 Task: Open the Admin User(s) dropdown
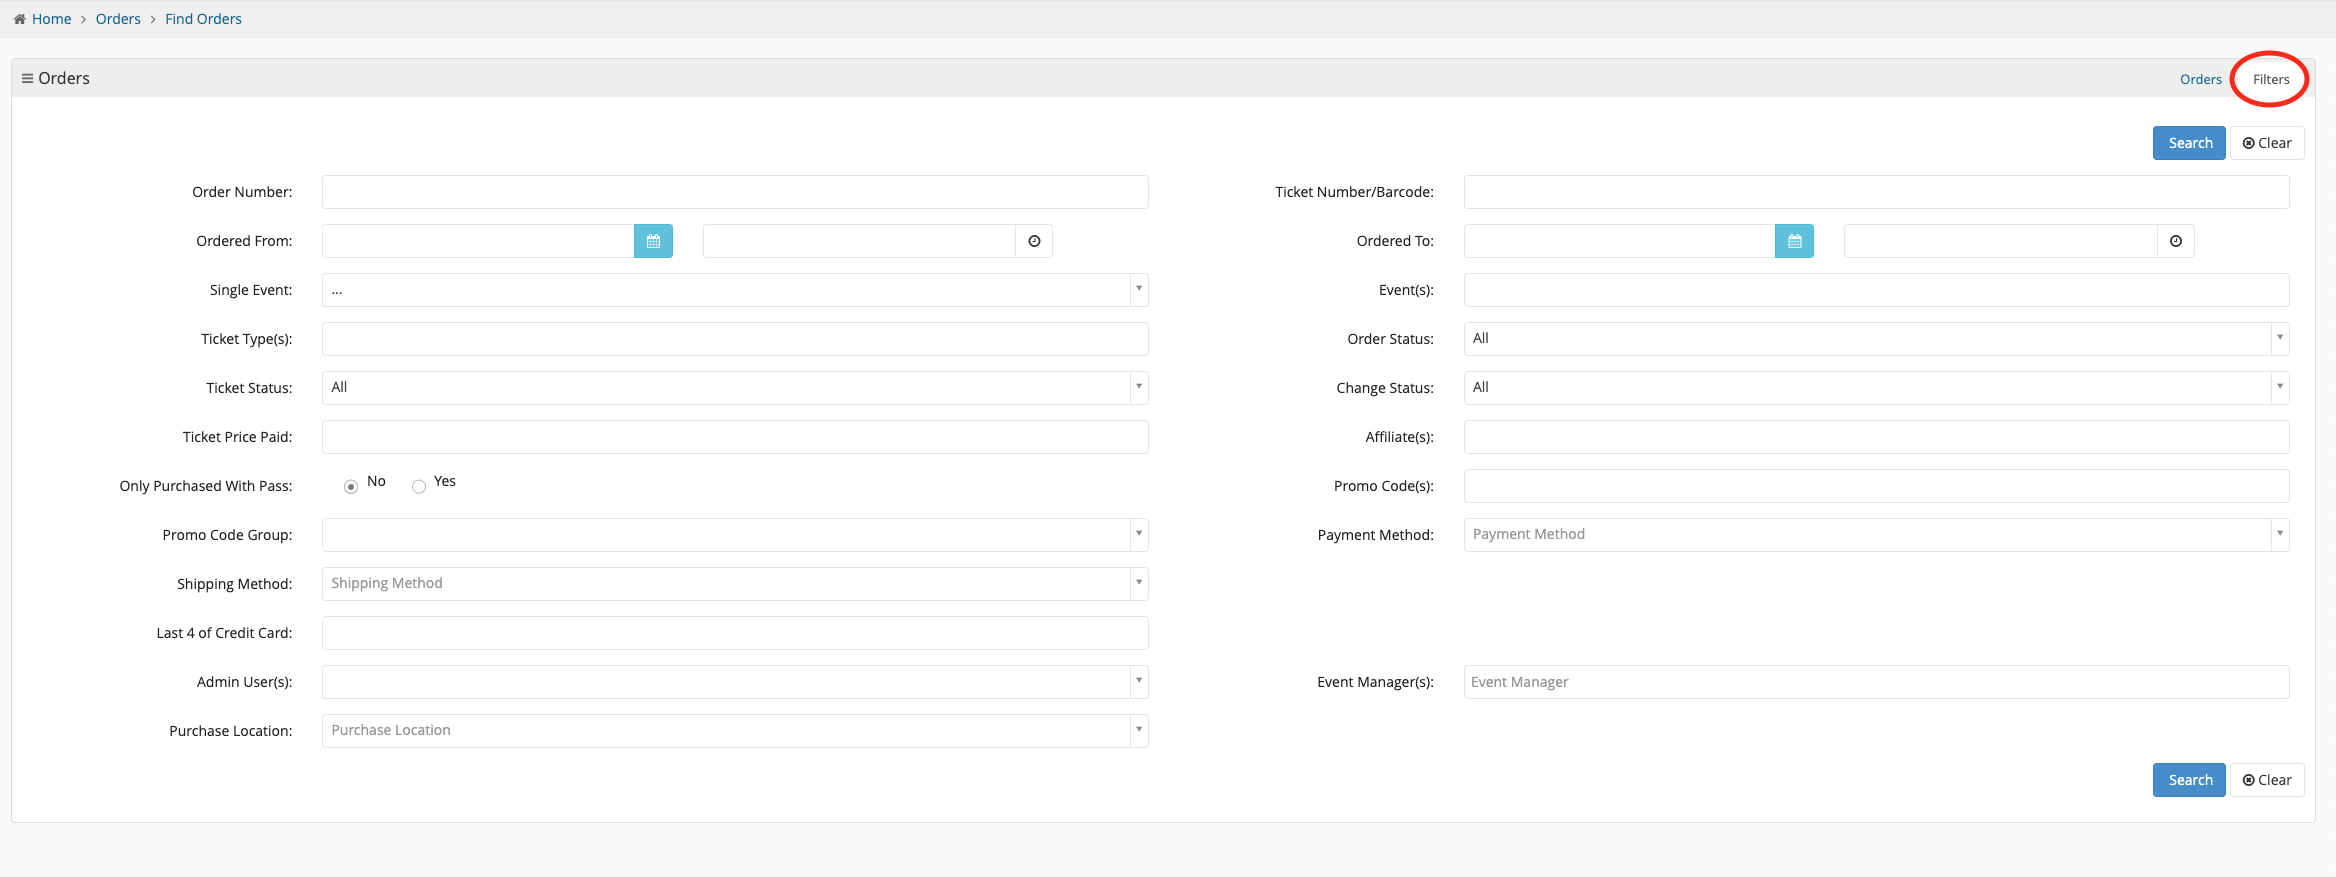pyautogui.click(x=735, y=682)
